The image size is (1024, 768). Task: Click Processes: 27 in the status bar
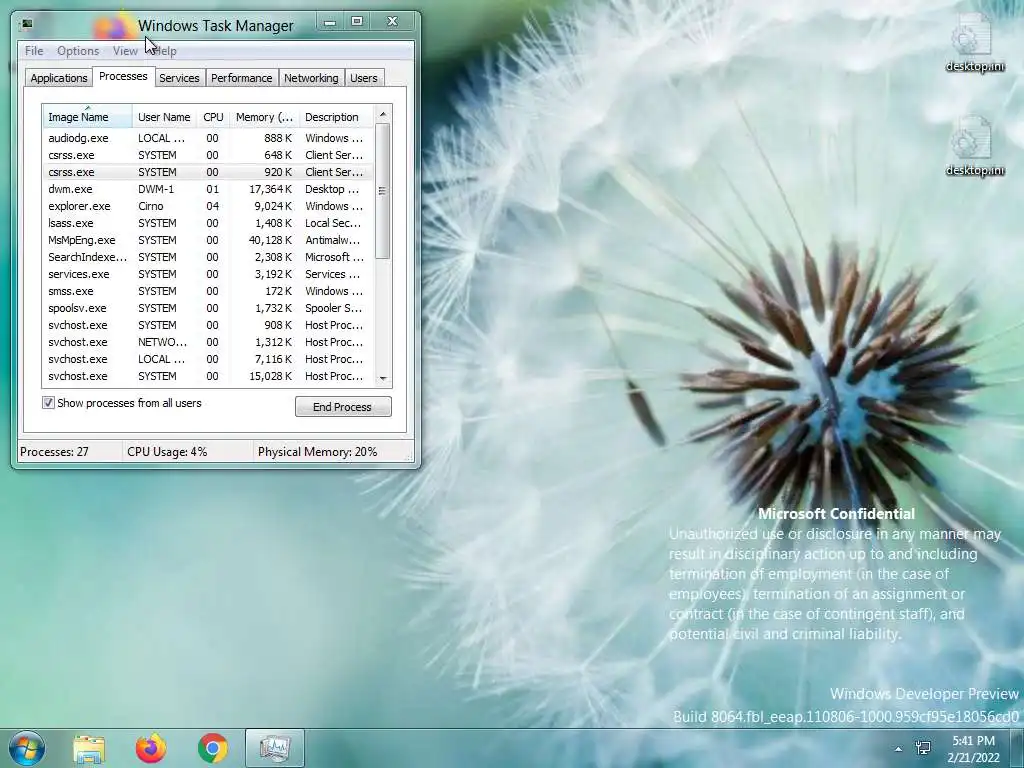coord(54,452)
